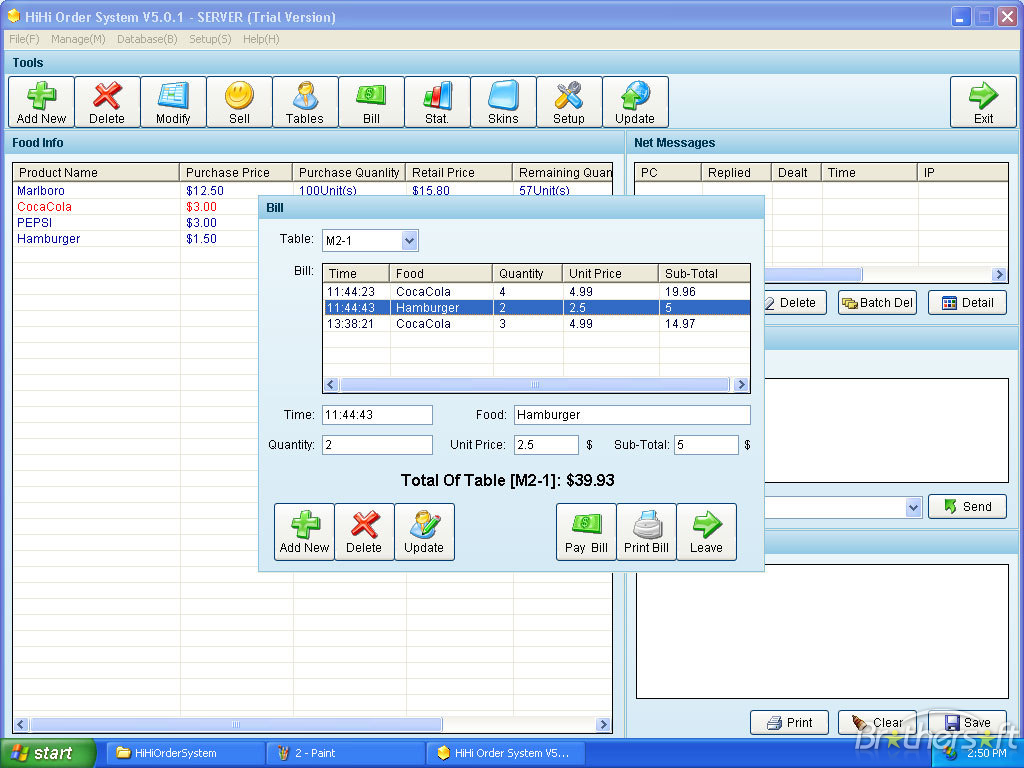This screenshot has height=768, width=1024.
Task: Click the Unit Price input field
Action: pyautogui.click(x=546, y=445)
